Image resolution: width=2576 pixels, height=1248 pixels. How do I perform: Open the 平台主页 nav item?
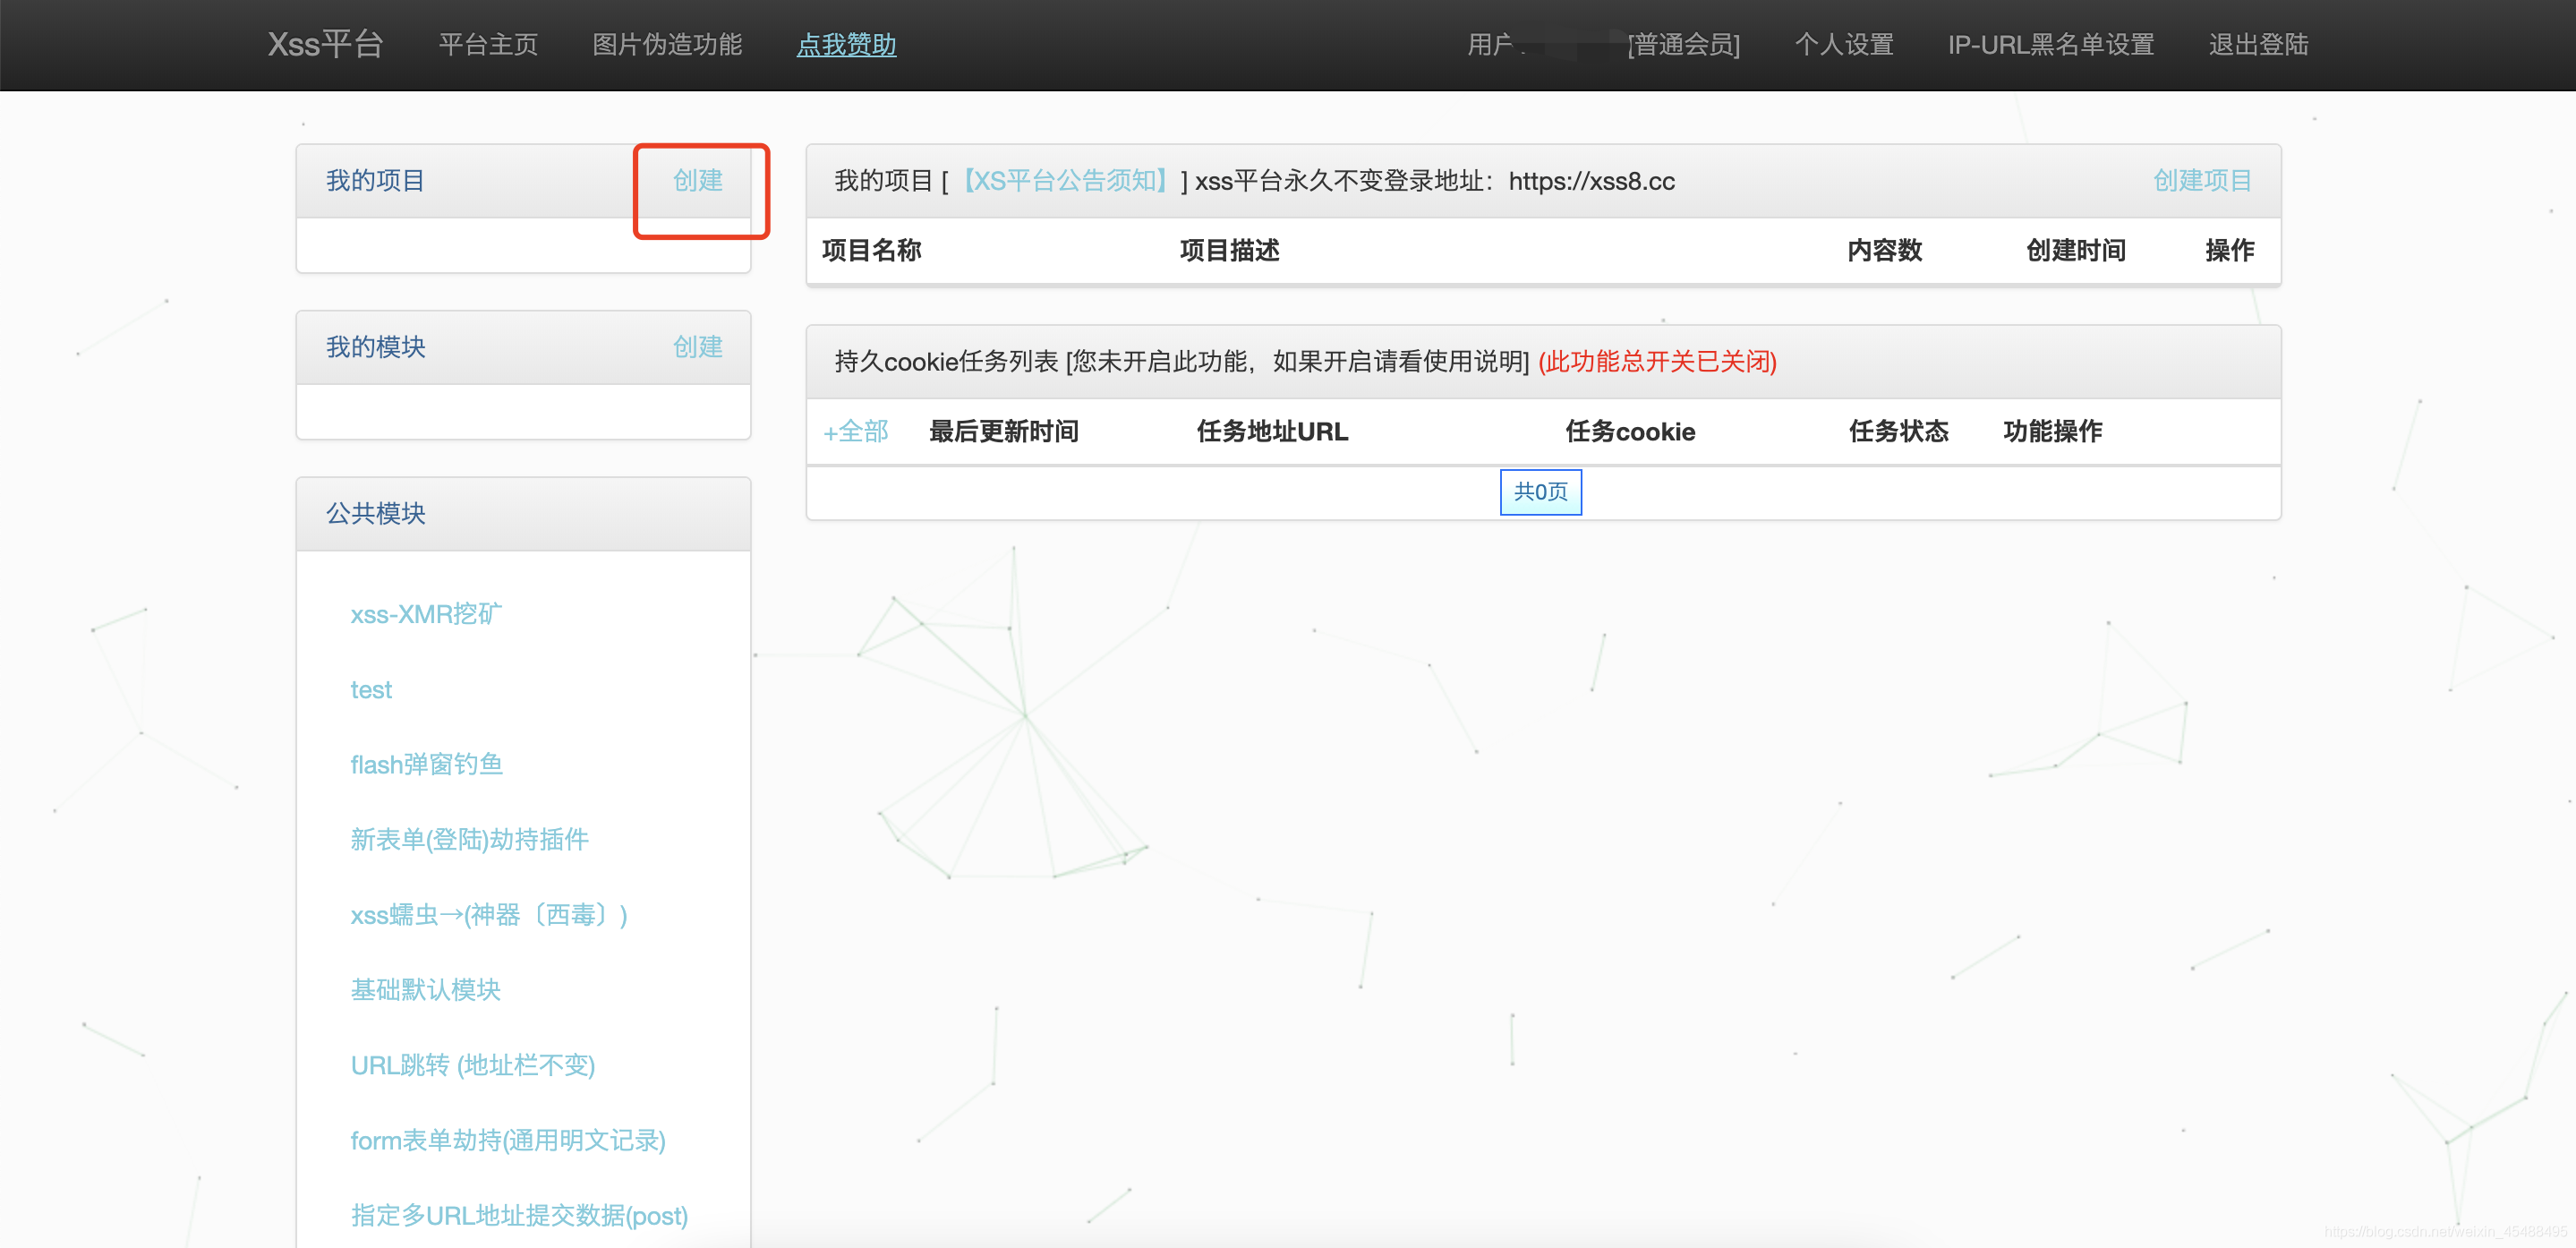coord(488,44)
